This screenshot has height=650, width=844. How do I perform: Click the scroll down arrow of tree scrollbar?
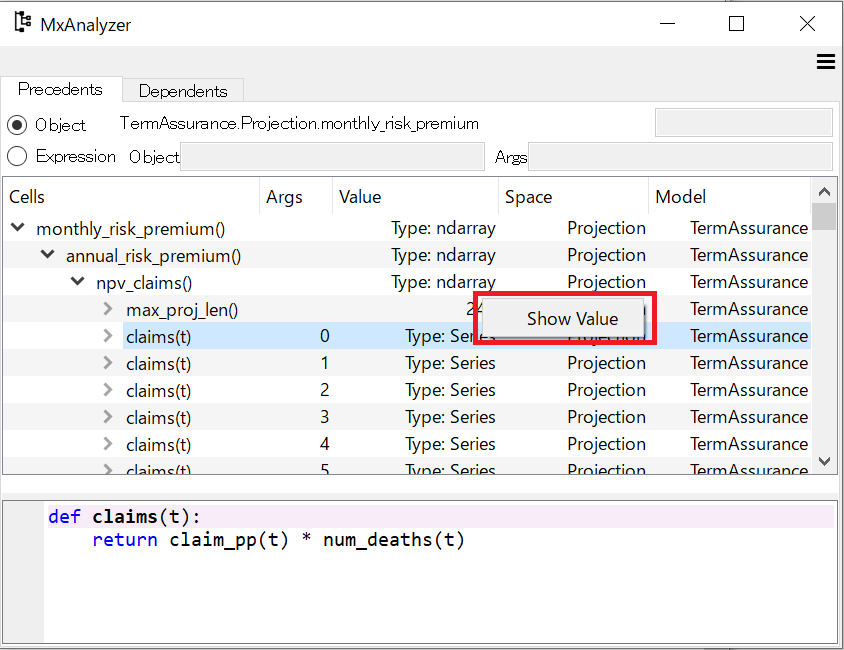point(824,461)
